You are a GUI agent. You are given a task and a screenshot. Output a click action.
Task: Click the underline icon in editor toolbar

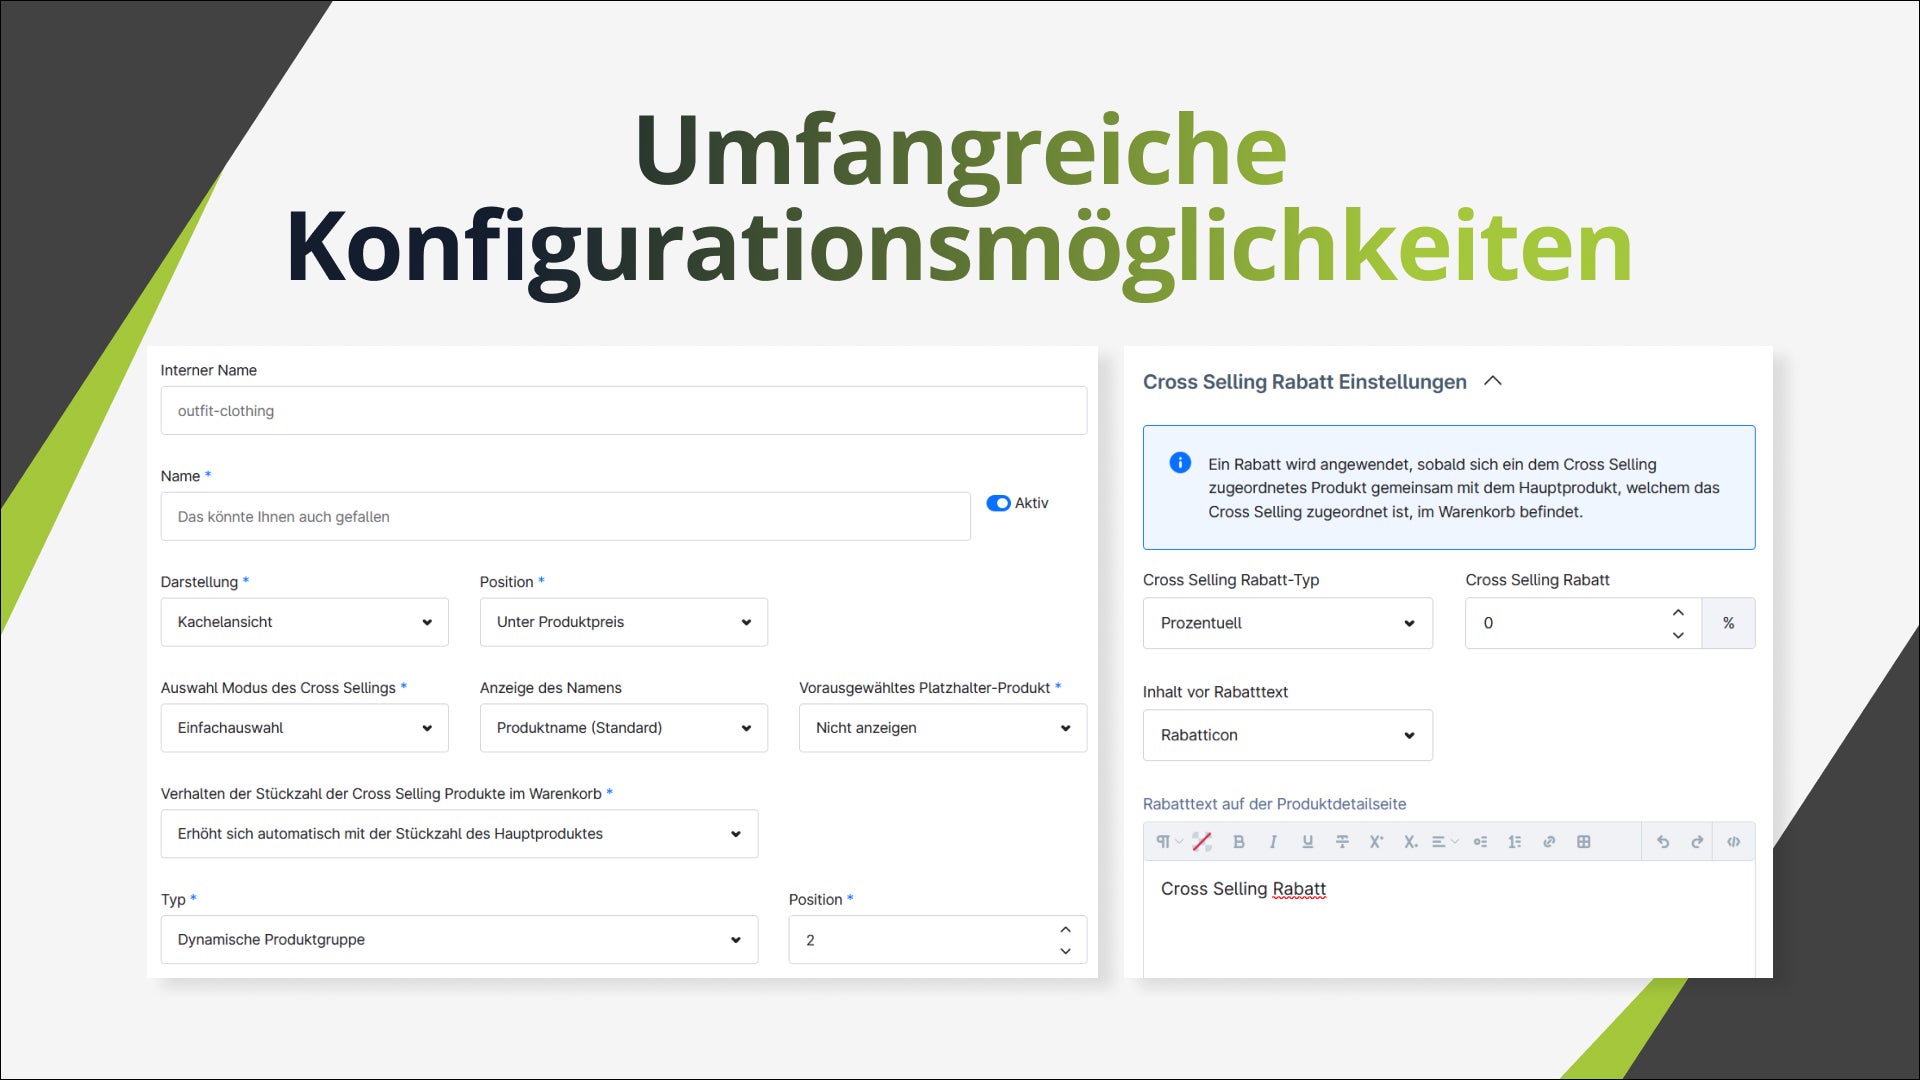pyautogui.click(x=1307, y=842)
